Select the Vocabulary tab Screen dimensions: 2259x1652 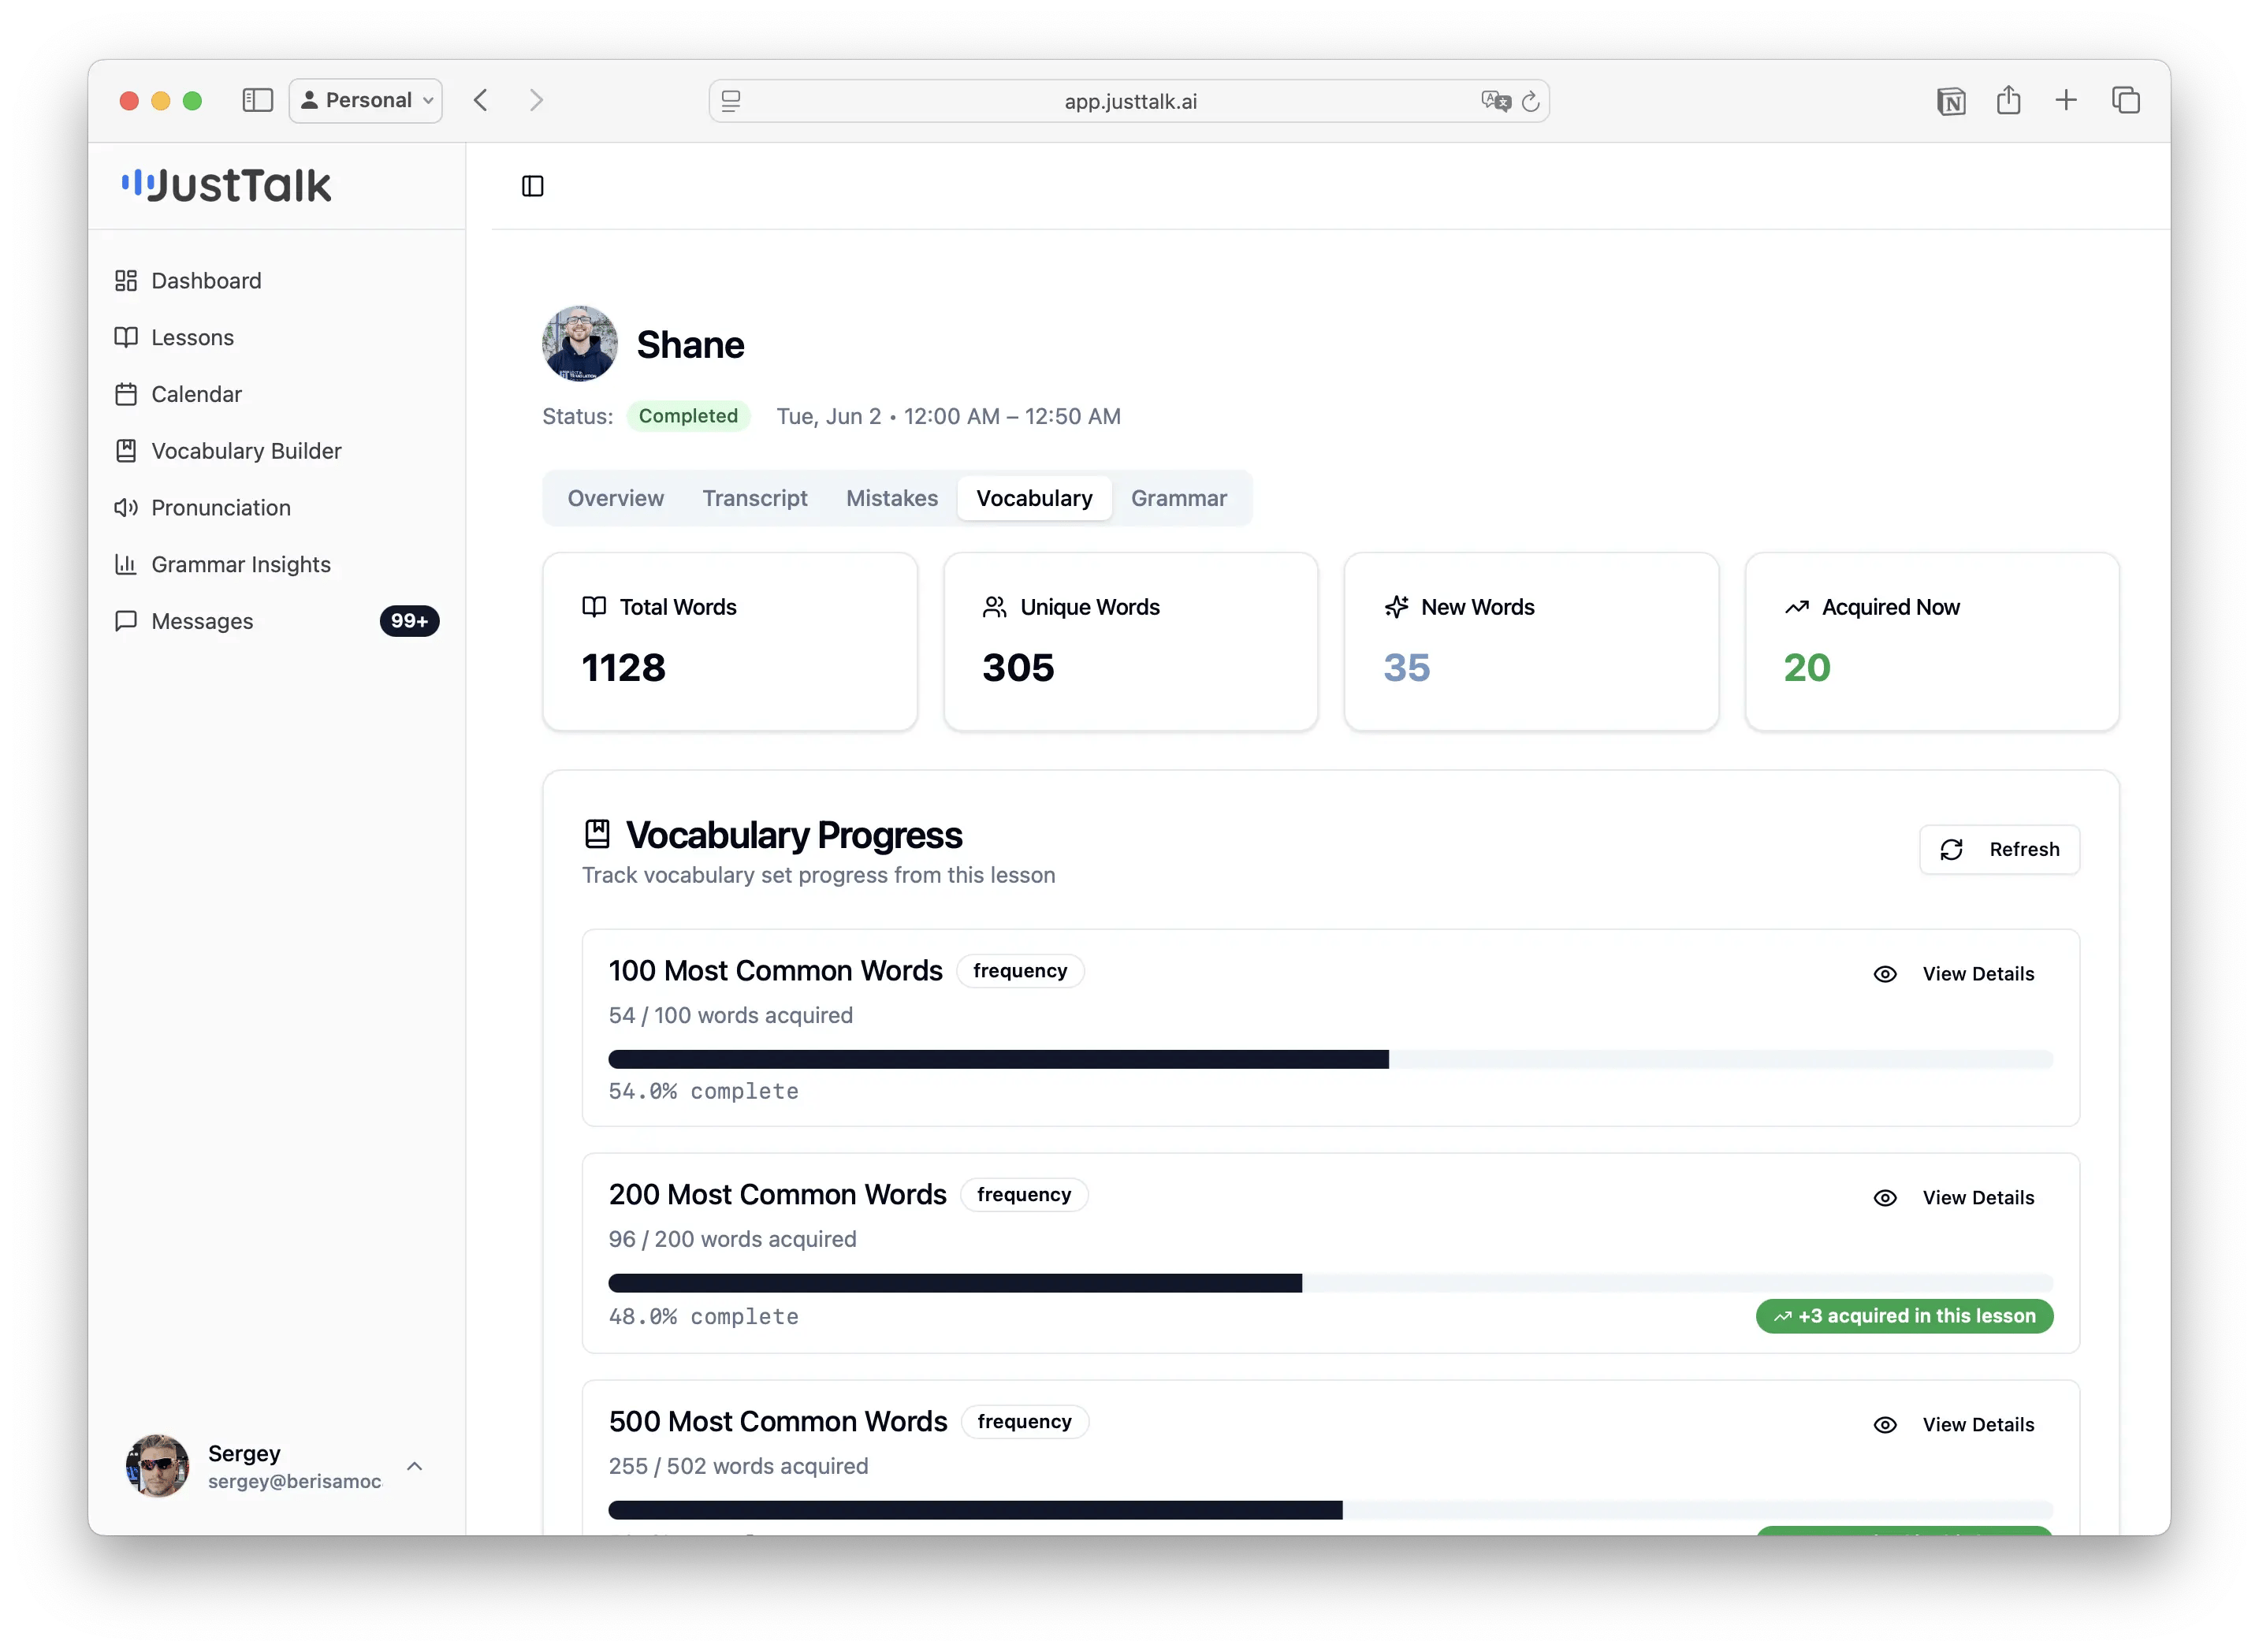coord(1034,498)
